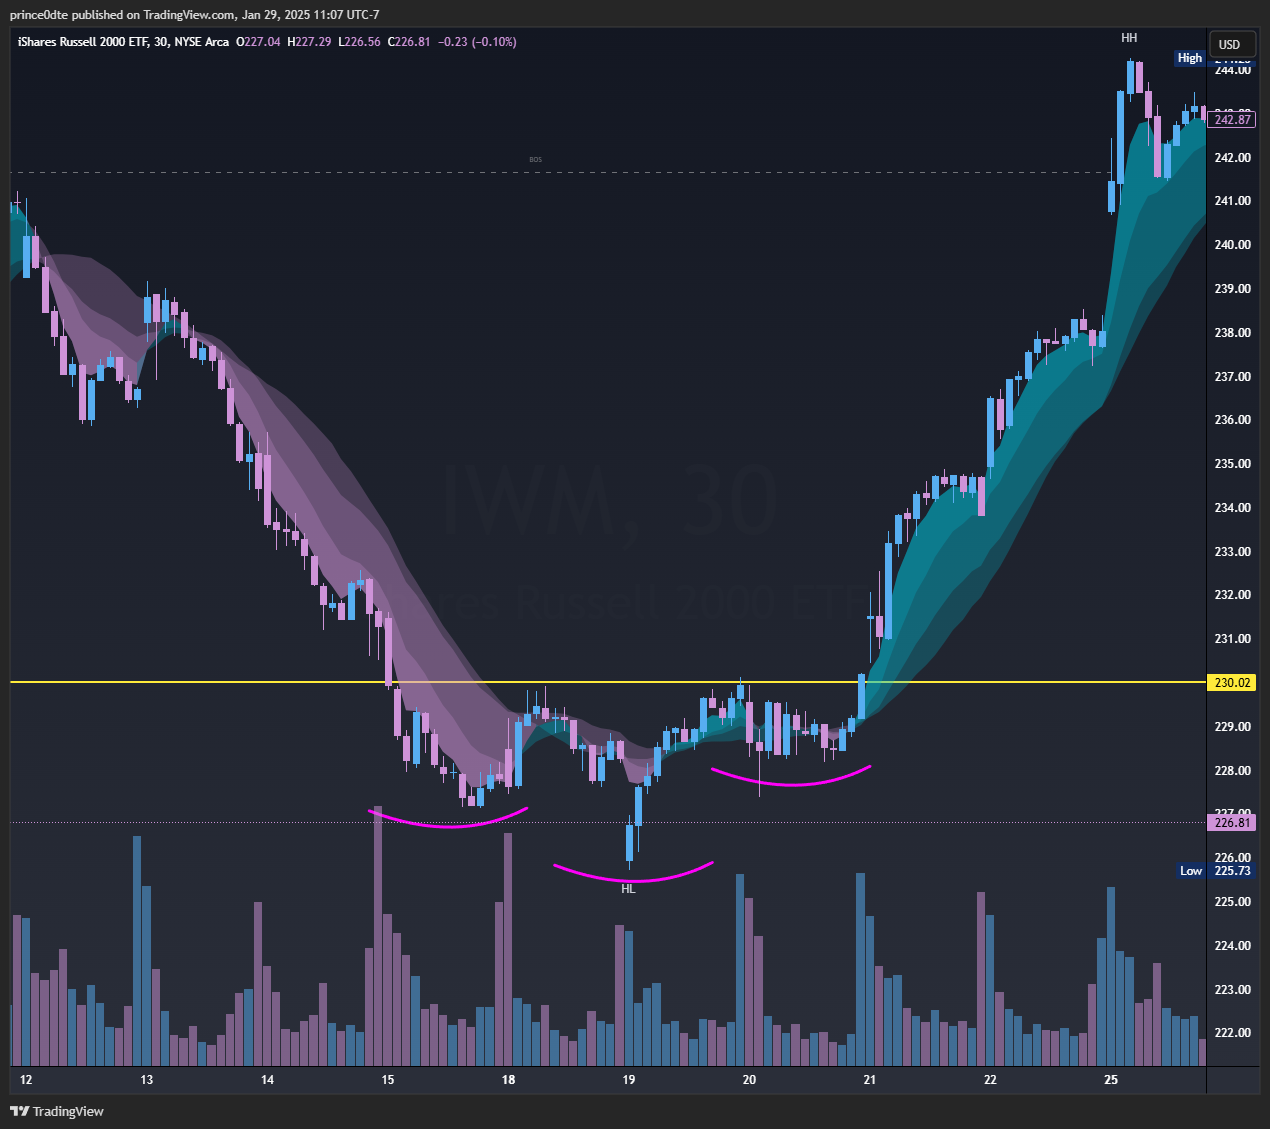
Task: Click the 21 date label on the time axis
Action: (870, 1080)
